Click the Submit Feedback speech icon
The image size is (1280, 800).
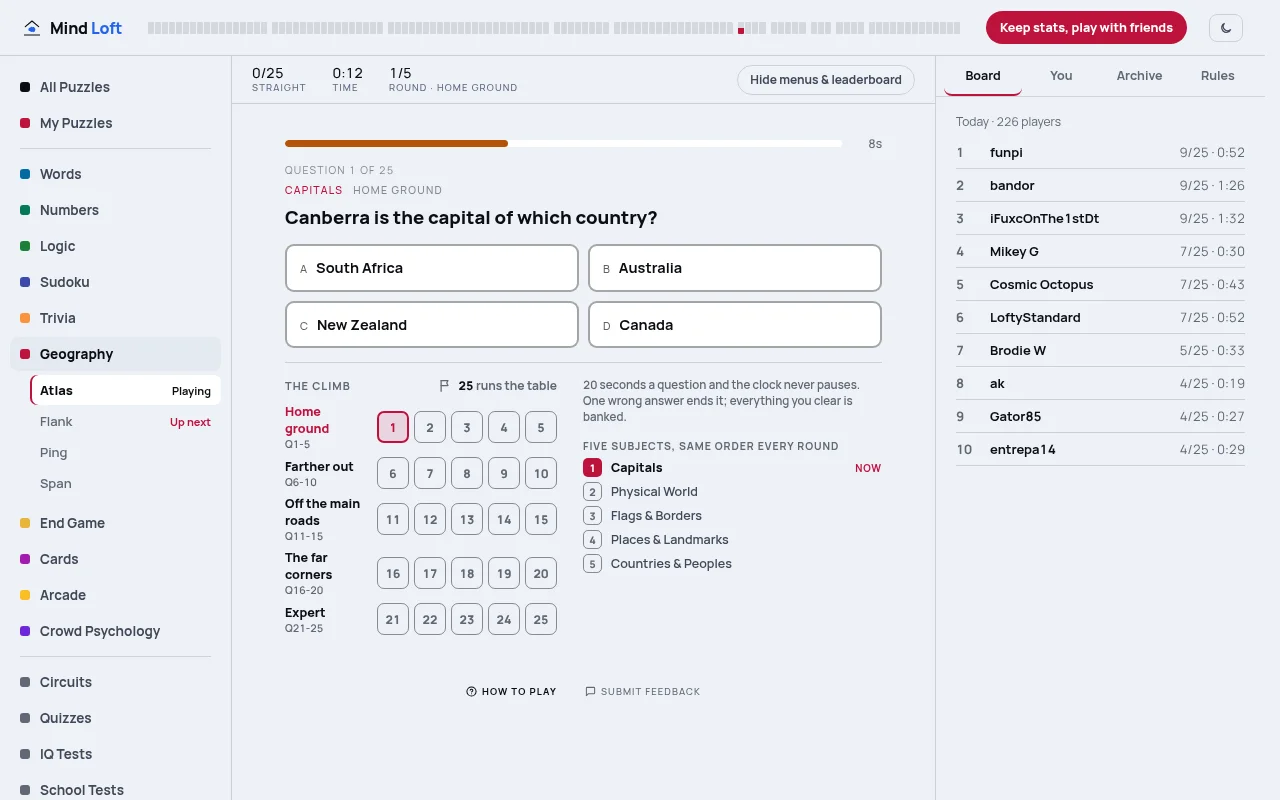tap(590, 691)
